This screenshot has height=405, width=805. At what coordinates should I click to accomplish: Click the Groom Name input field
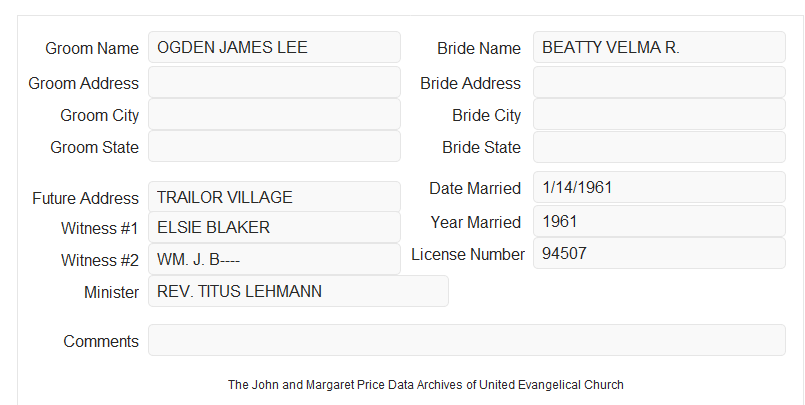point(274,47)
